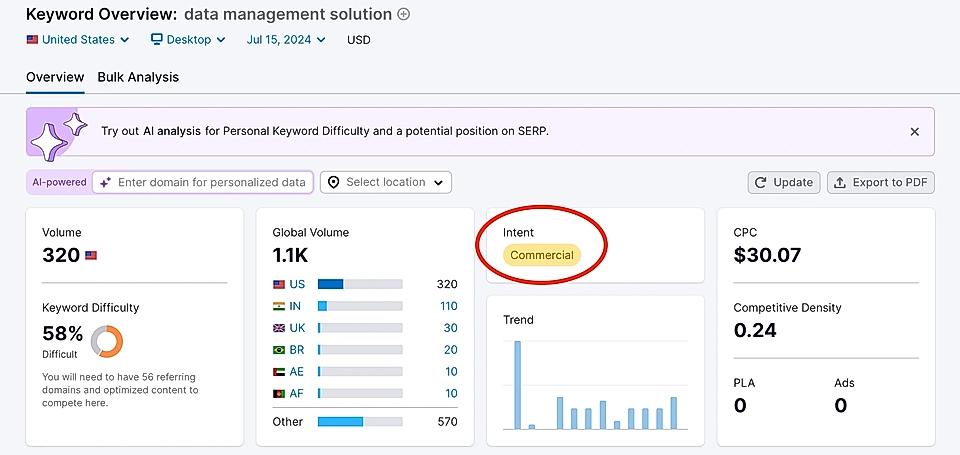This screenshot has width=960, height=455.
Task: Open the UK country link
Action: [x=298, y=328]
